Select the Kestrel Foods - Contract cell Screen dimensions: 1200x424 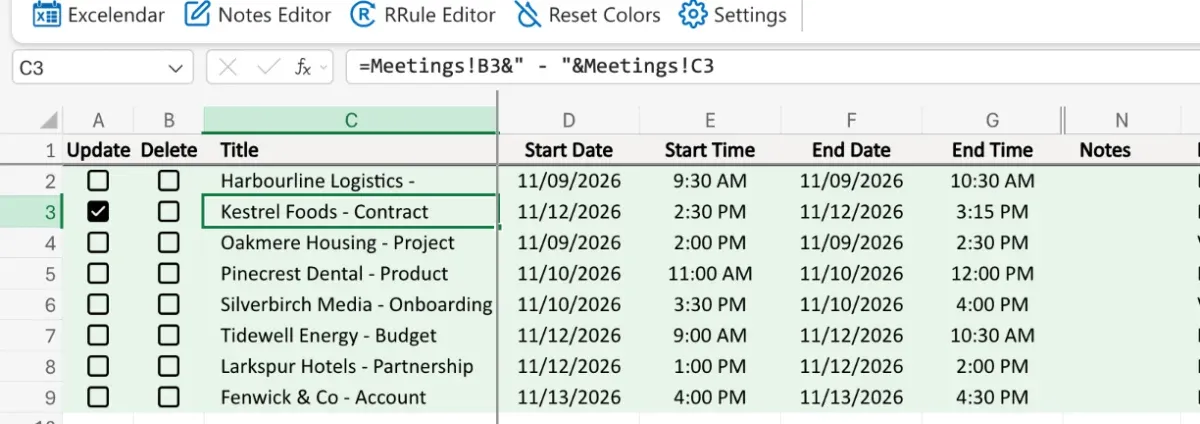(x=350, y=212)
